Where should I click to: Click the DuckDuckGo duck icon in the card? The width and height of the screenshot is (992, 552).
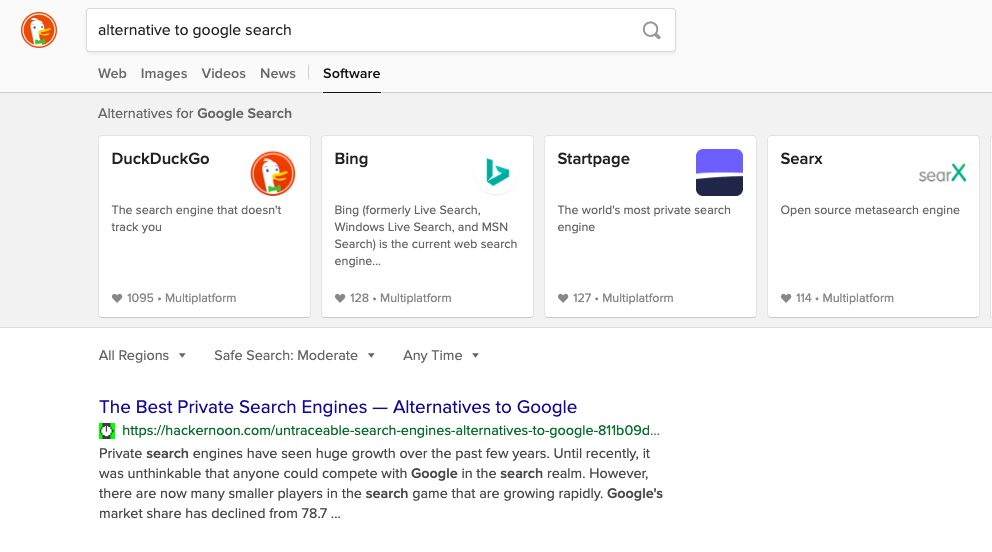point(273,173)
